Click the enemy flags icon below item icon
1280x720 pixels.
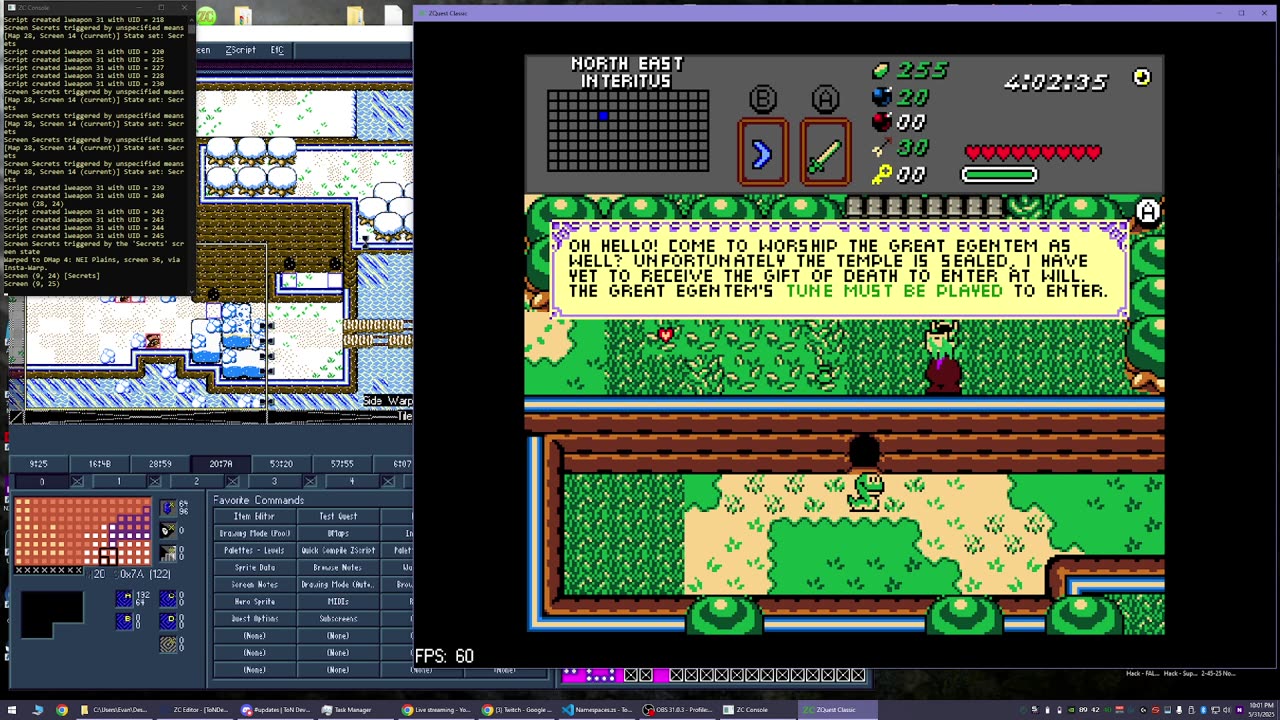[x=167, y=530]
